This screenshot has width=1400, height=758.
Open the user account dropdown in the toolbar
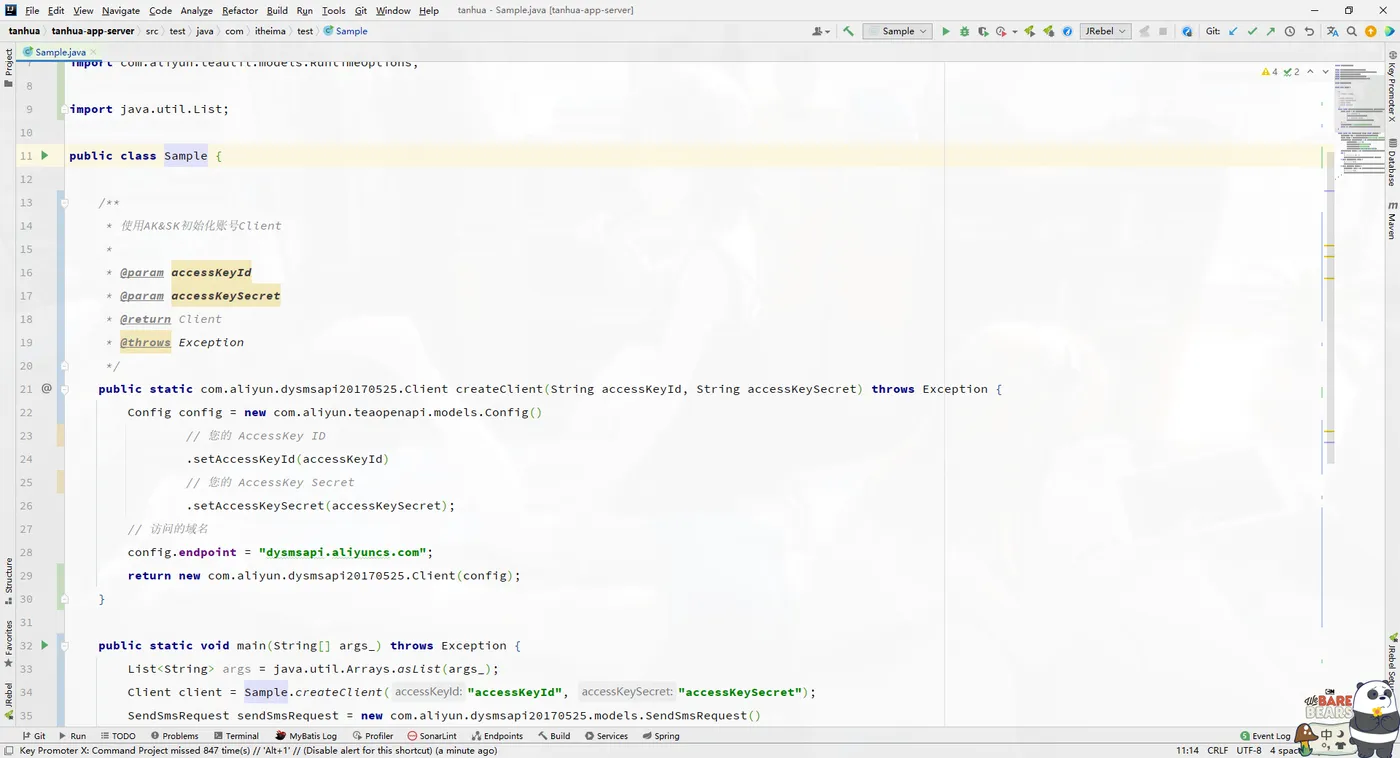click(x=822, y=31)
